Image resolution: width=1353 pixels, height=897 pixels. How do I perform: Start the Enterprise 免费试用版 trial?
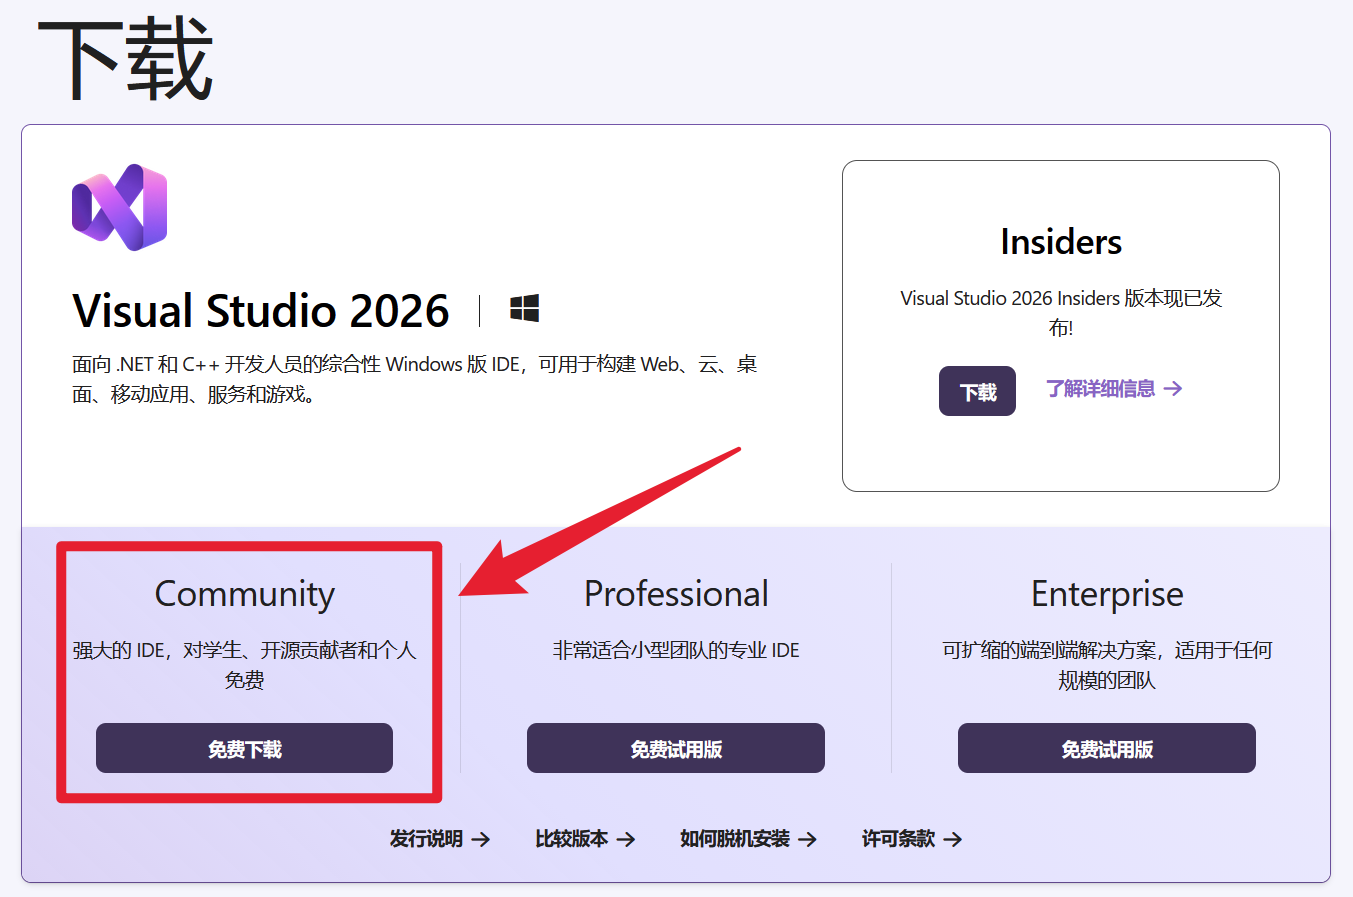1107,748
